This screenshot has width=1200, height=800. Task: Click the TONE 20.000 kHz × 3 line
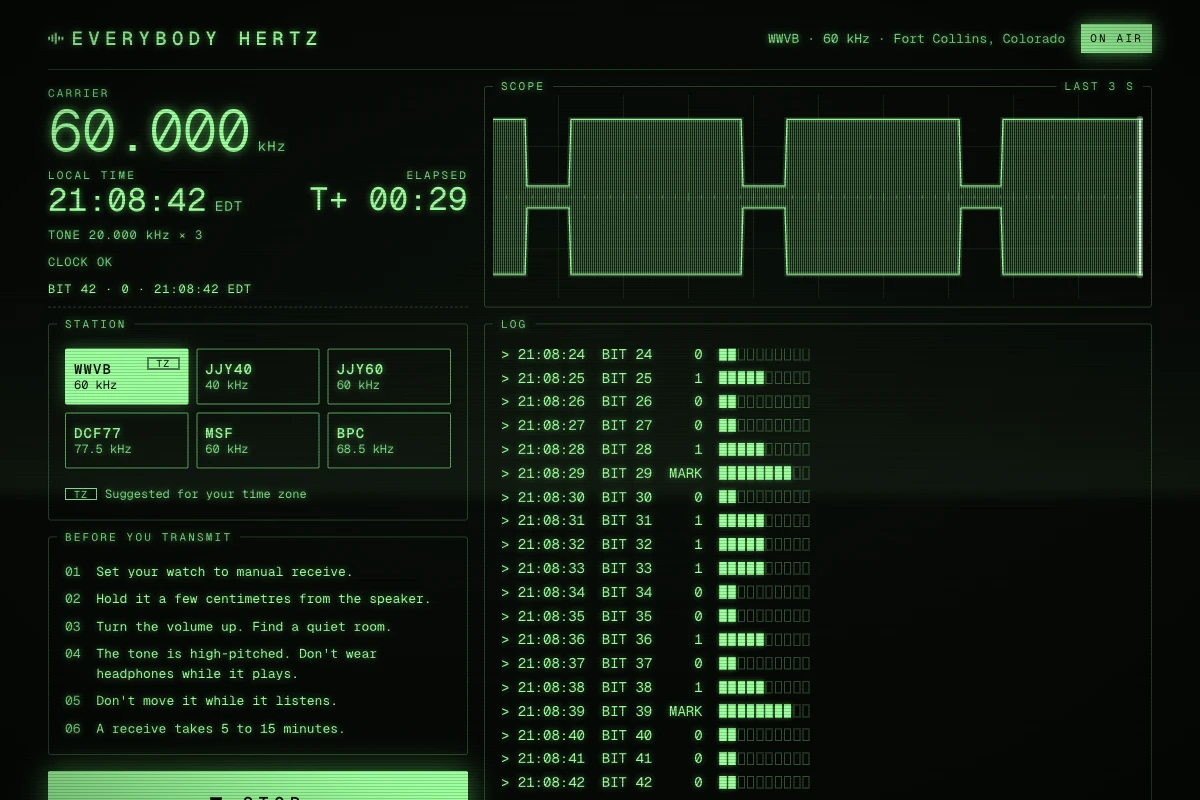125,235
